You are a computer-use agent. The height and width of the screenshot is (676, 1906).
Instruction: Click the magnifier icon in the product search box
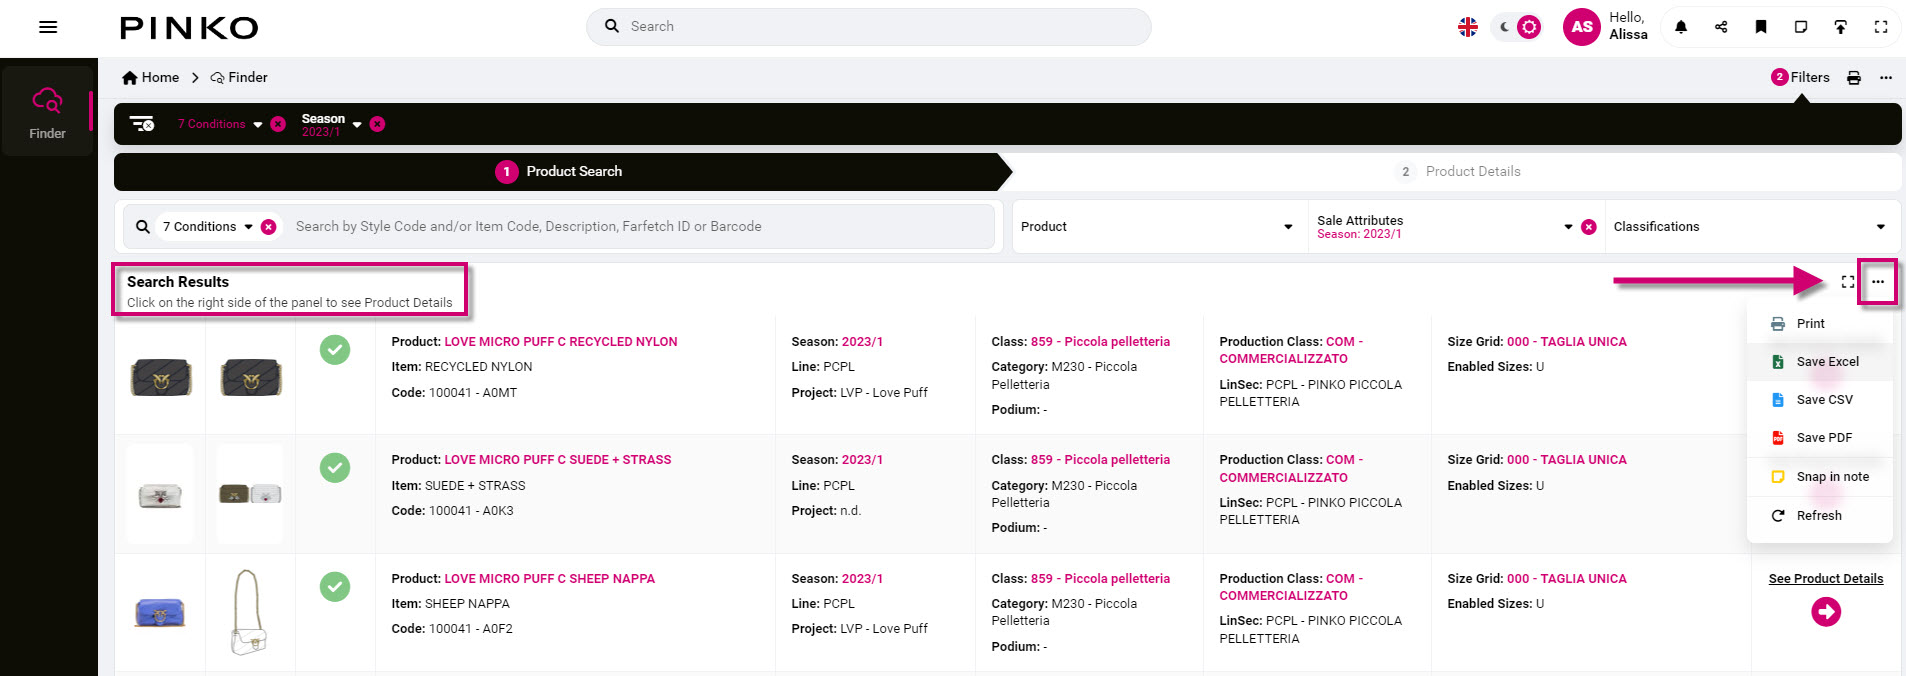coord(143,227)
